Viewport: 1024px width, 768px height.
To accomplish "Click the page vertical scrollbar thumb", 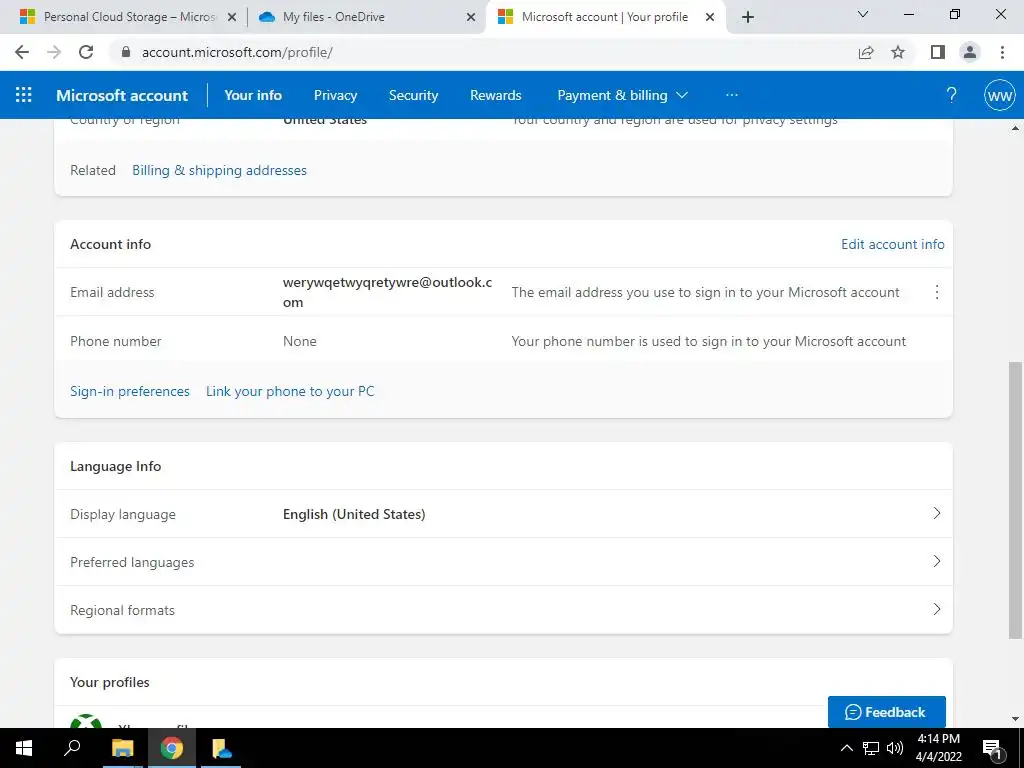I will (1015, 500).
